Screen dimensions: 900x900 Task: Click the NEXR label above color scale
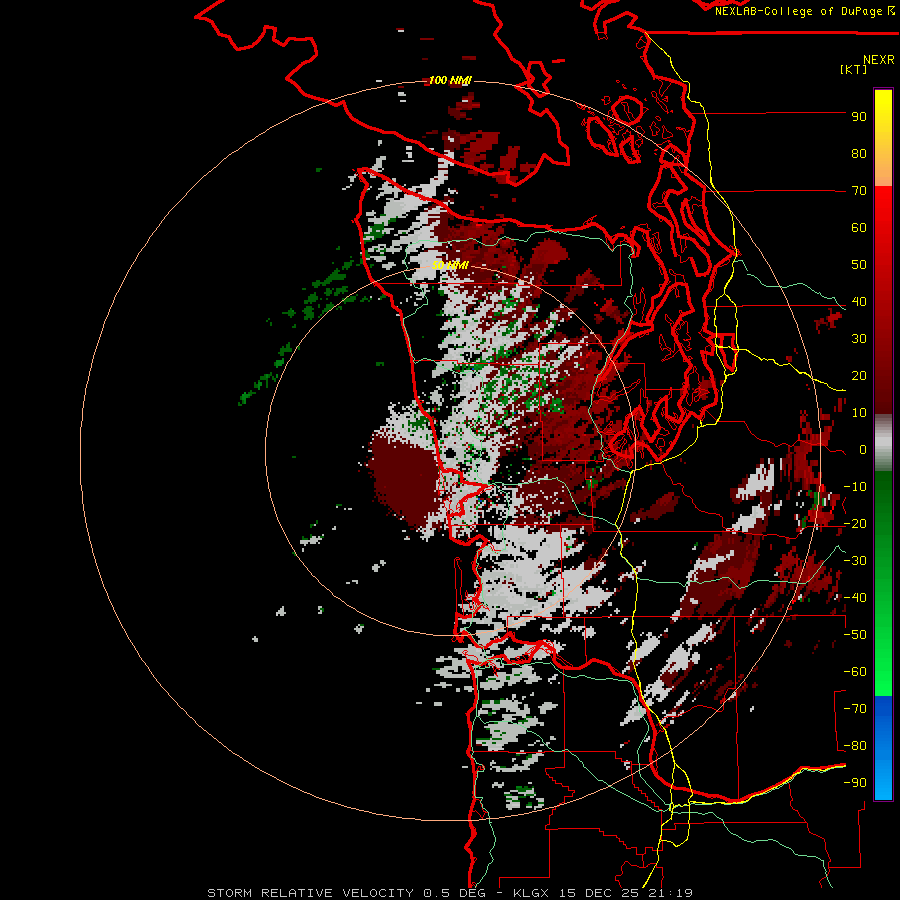point(879,60)
